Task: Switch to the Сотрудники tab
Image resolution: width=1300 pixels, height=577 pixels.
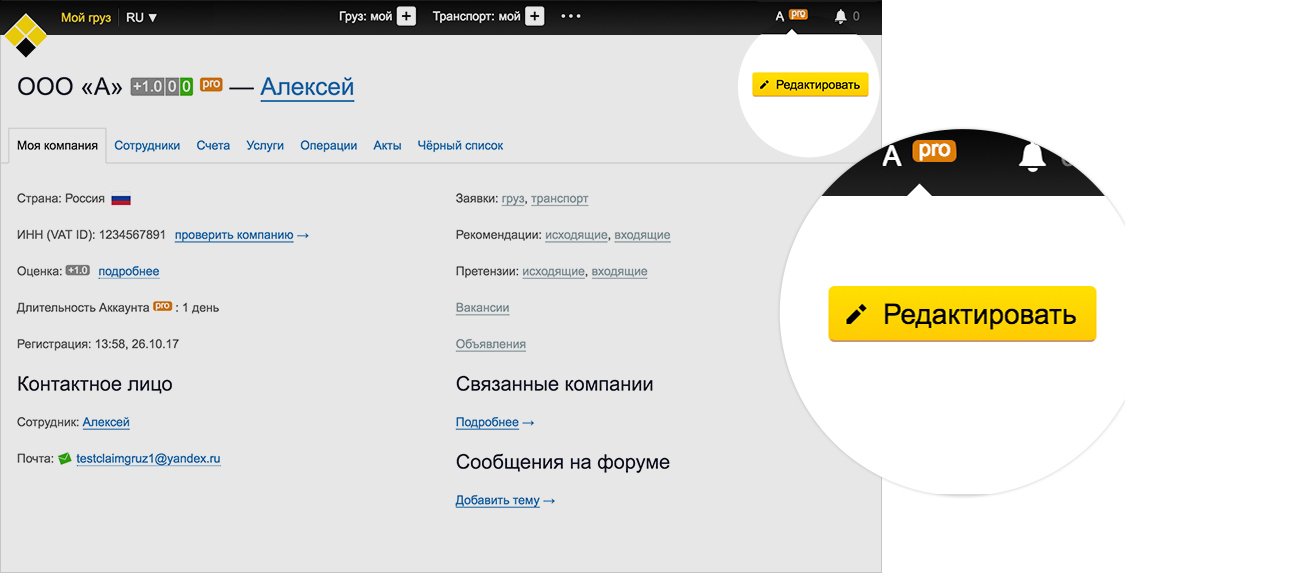Action: click(147, 145)
